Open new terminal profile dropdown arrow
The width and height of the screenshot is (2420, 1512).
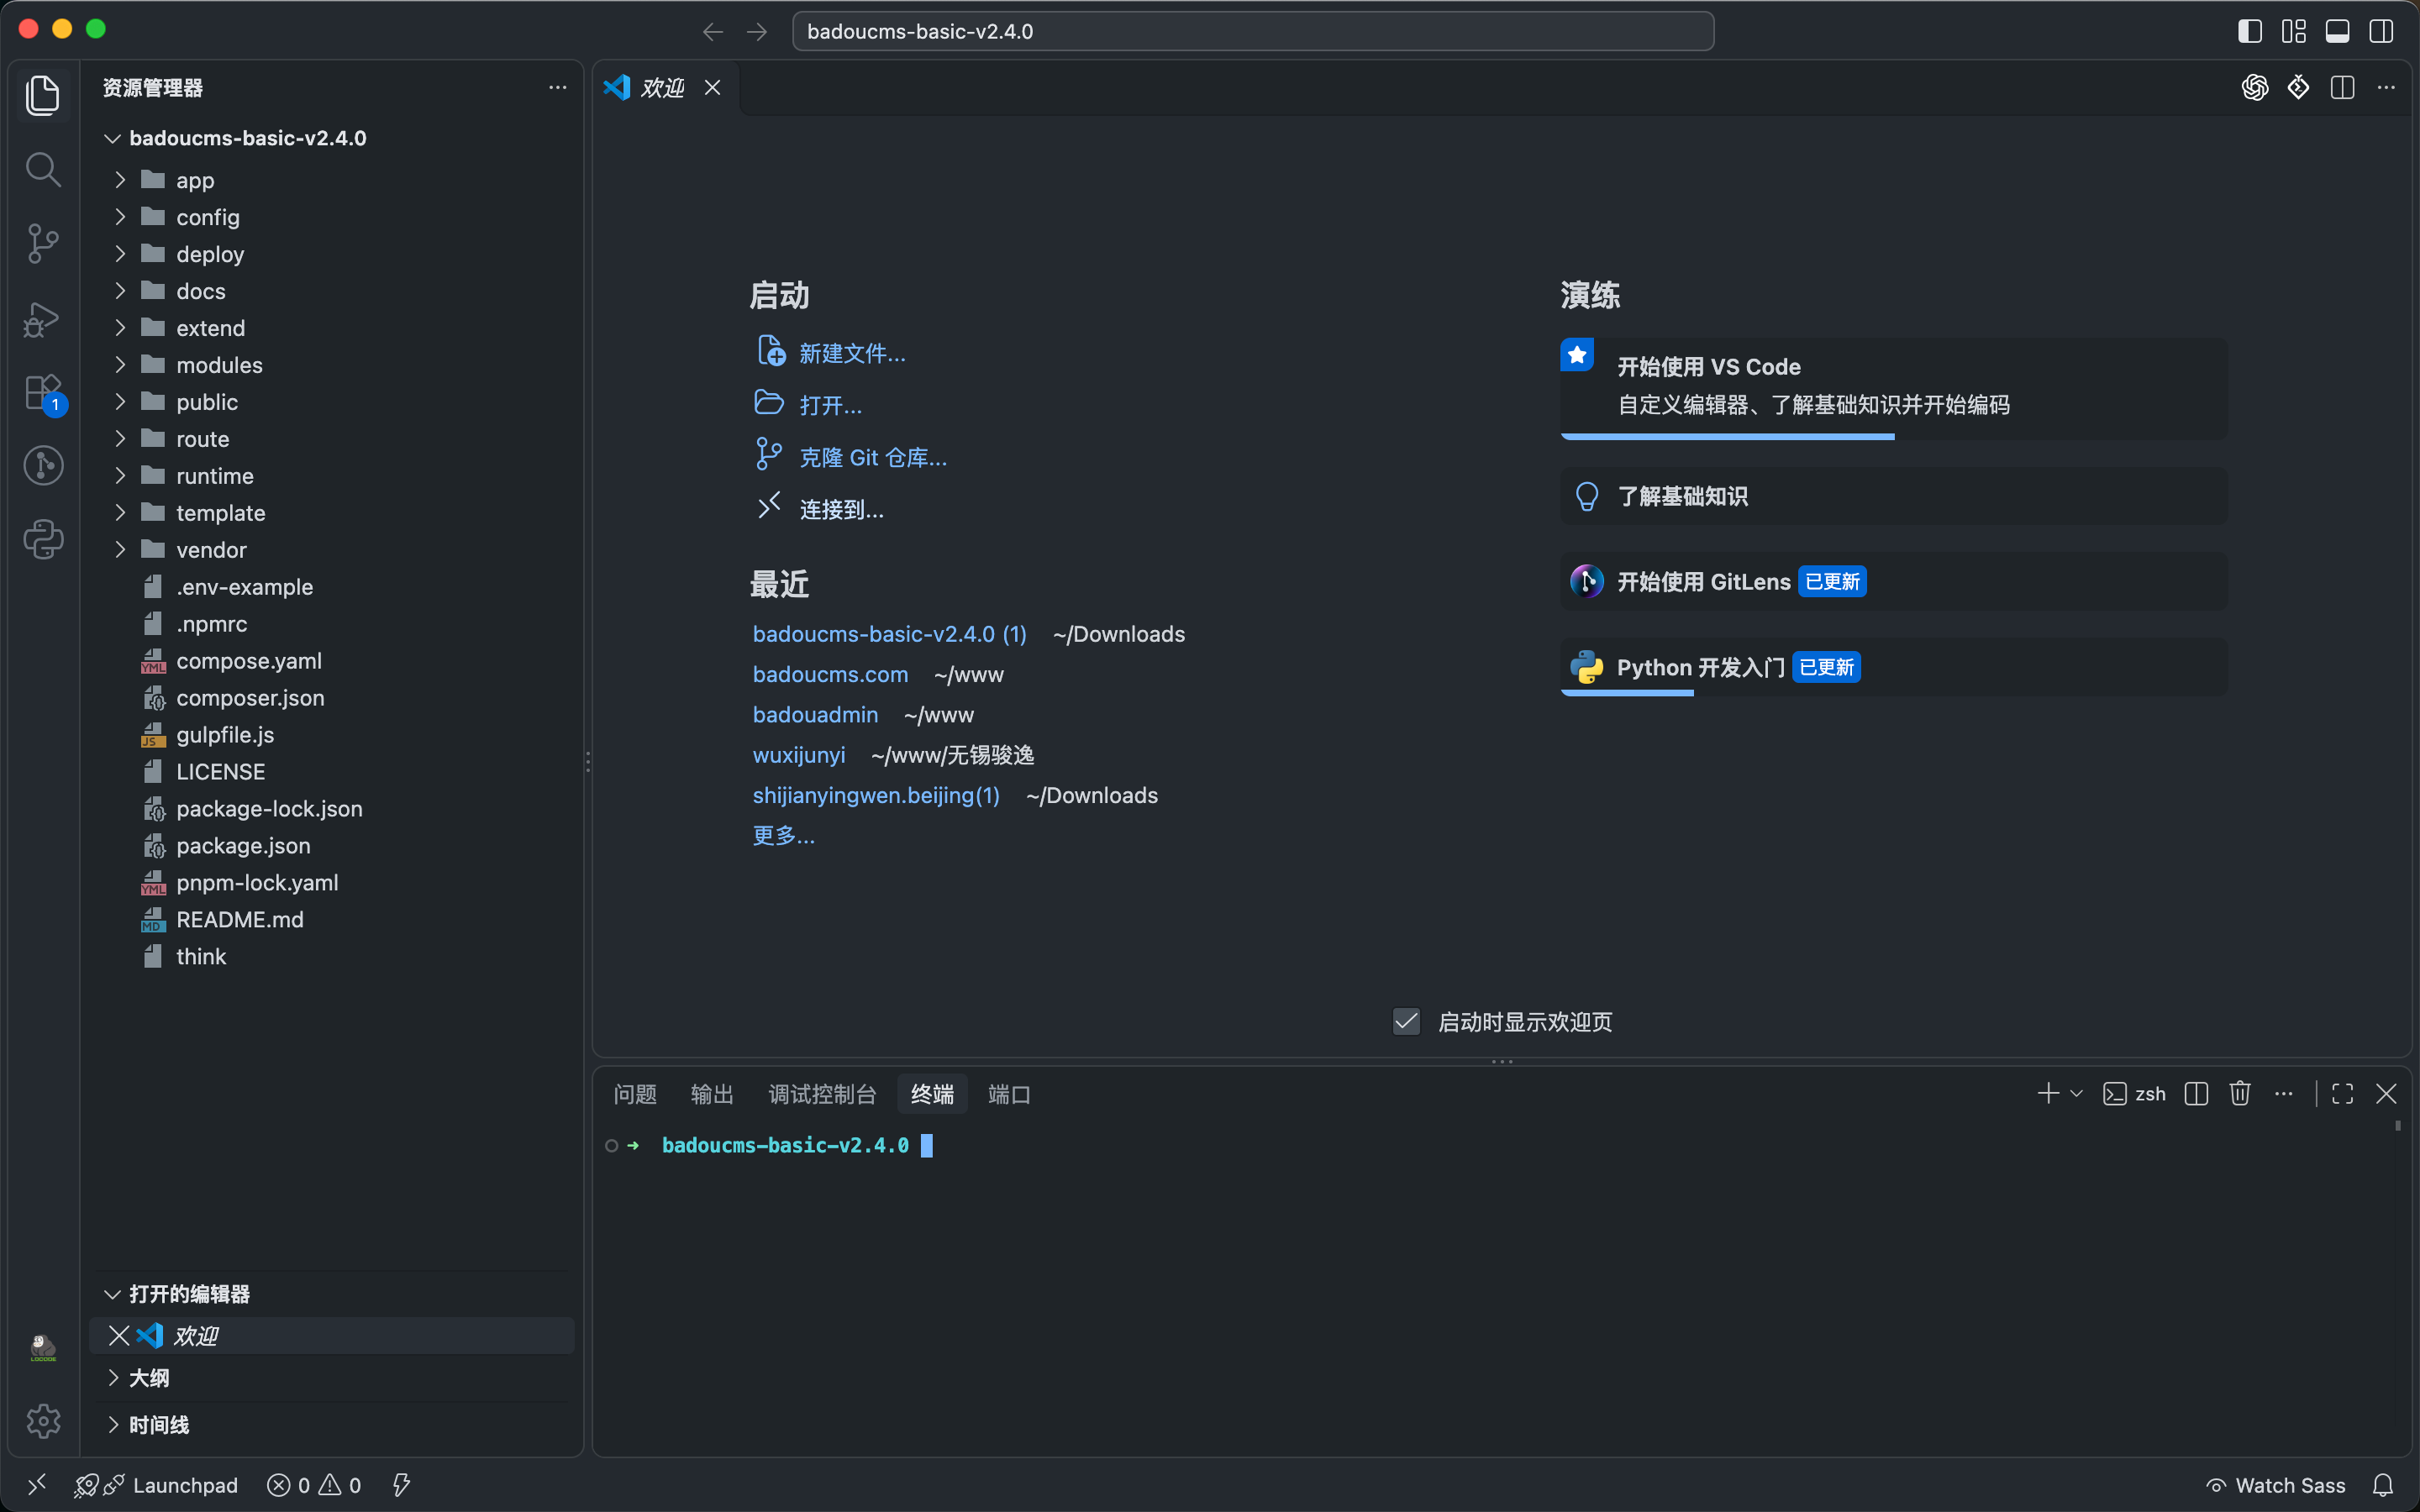pyautogui.click(x=2077, y=1093)
